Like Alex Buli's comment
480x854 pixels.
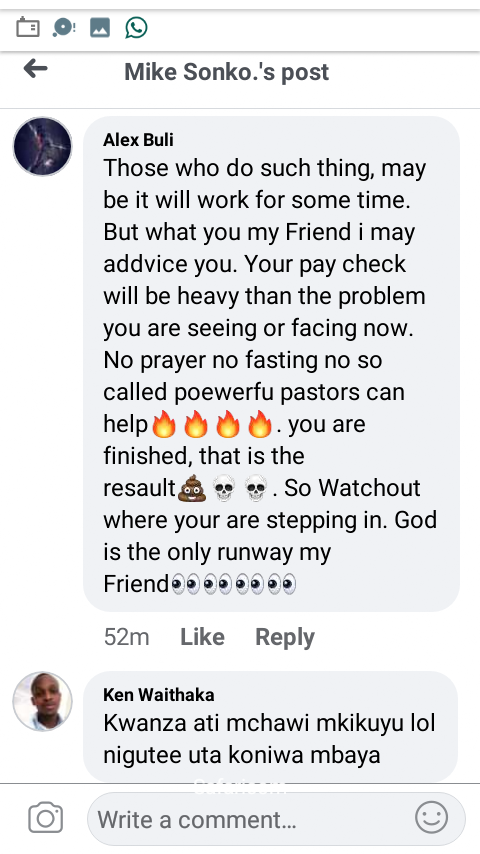(x=202, y=637)
